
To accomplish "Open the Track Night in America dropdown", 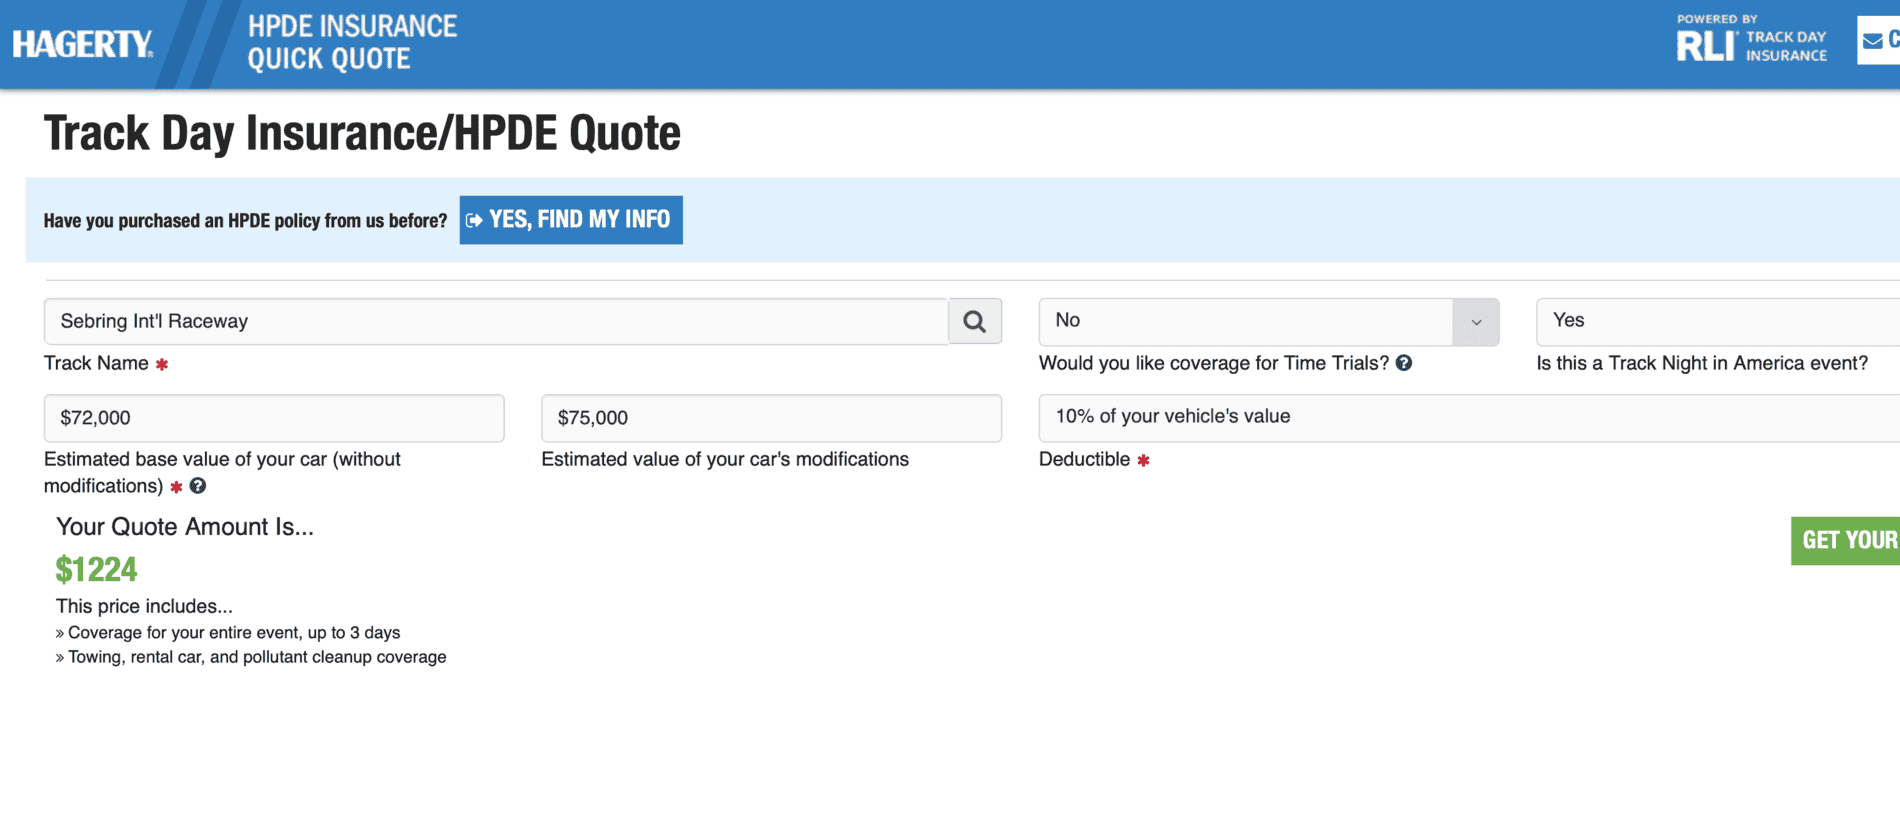I will click(x=1718, y=322).
